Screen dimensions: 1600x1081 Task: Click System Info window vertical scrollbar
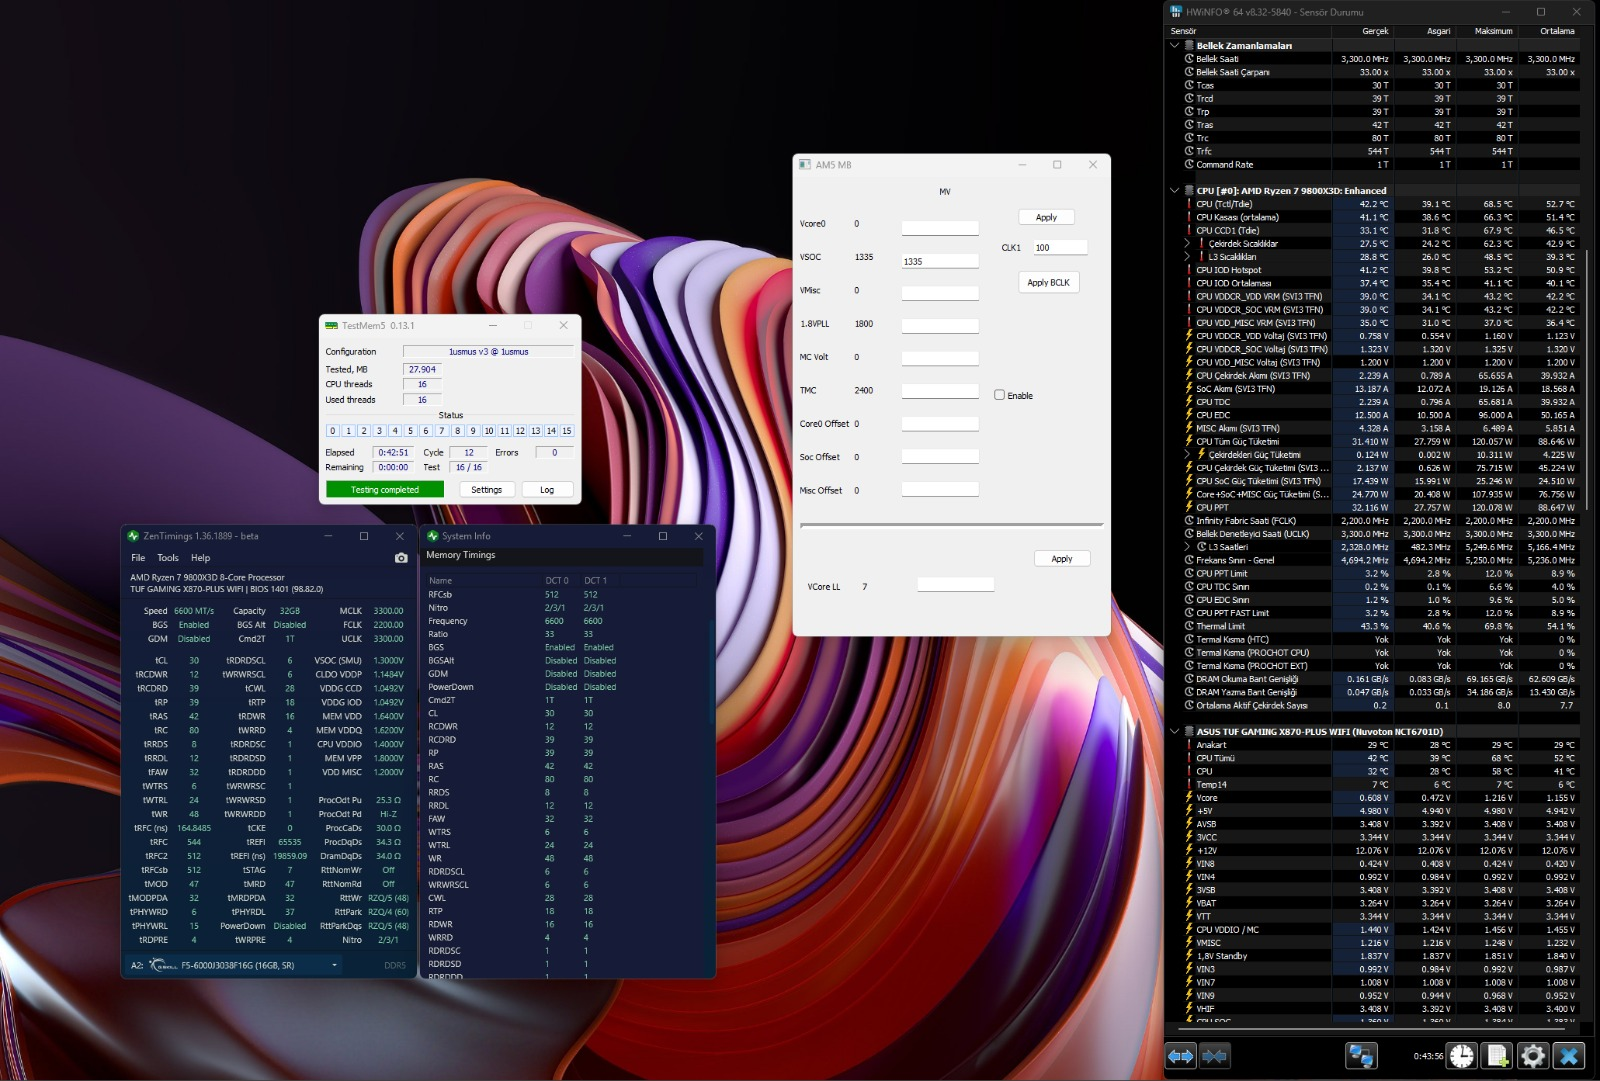(x=711, y=670)
